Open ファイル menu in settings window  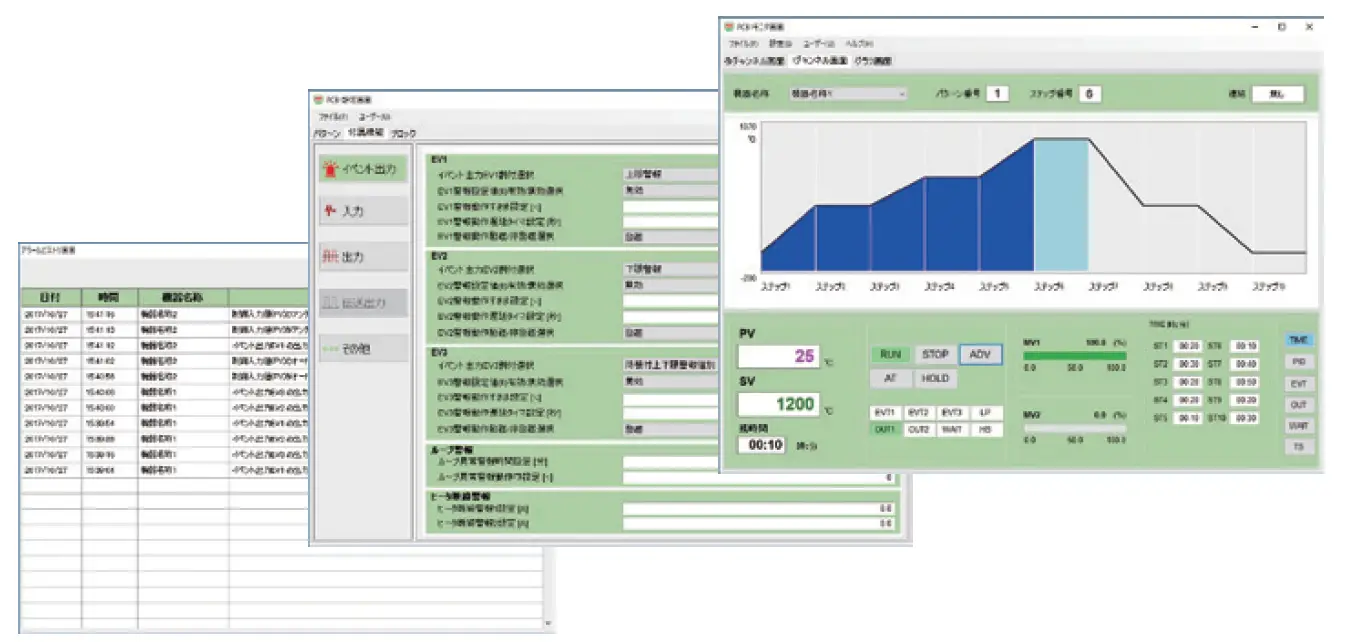331,117
